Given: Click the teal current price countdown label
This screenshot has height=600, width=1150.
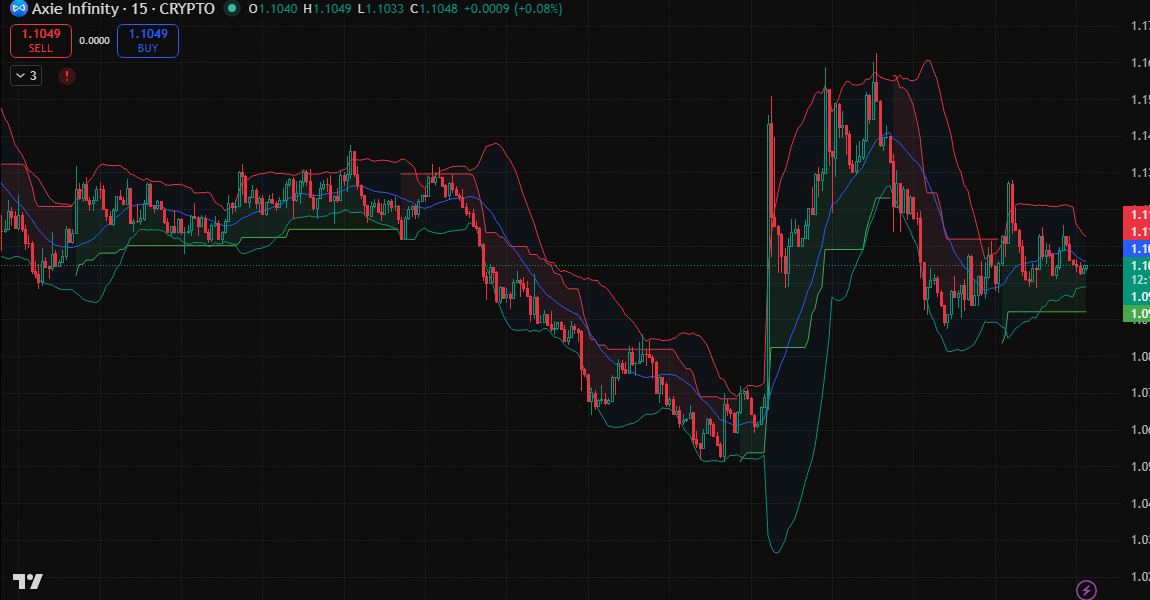Looking at the screenshot, I should click(1137, 273).
